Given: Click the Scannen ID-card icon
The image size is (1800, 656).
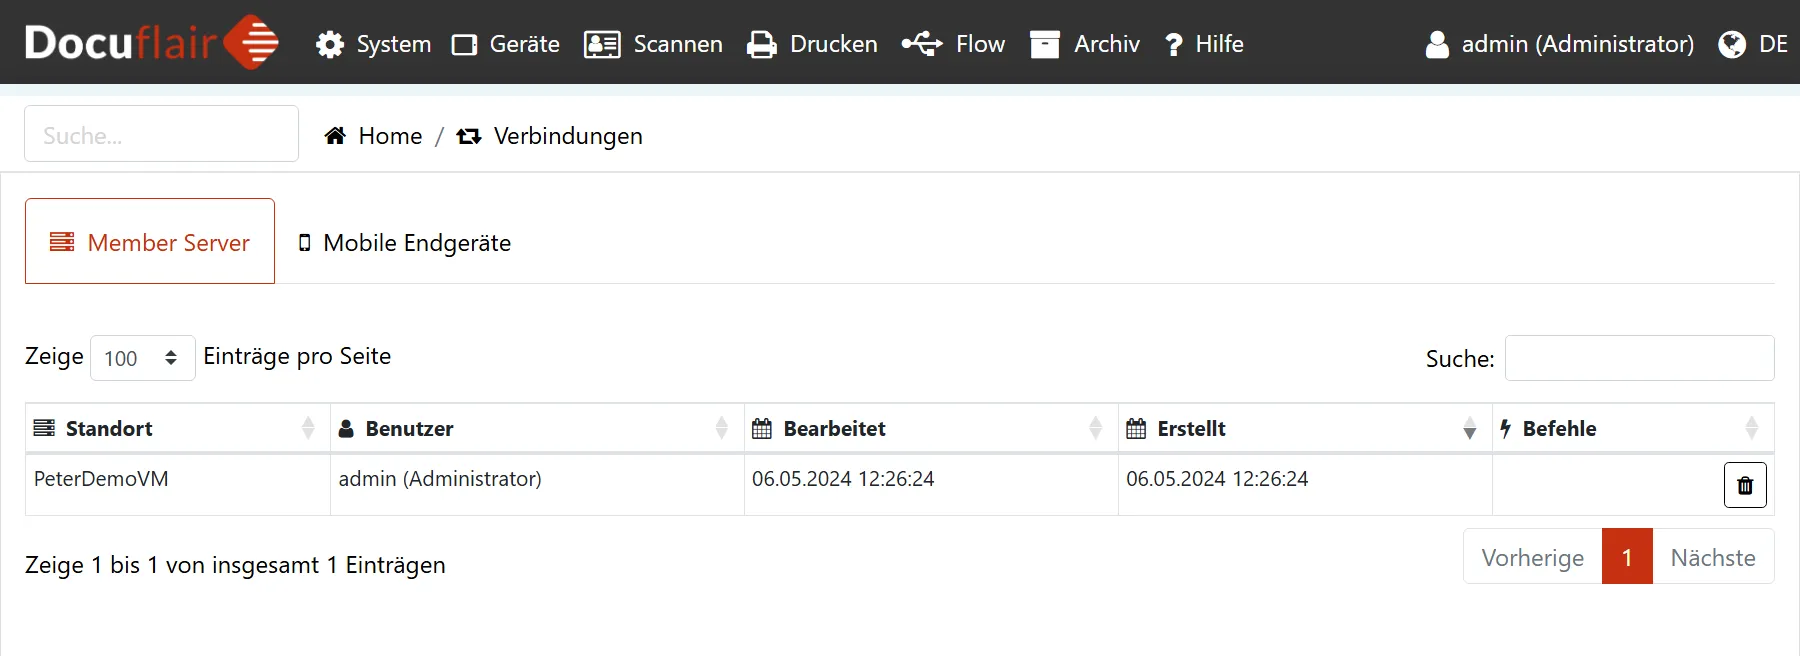Looking at the screenshot, I should 602,44.
